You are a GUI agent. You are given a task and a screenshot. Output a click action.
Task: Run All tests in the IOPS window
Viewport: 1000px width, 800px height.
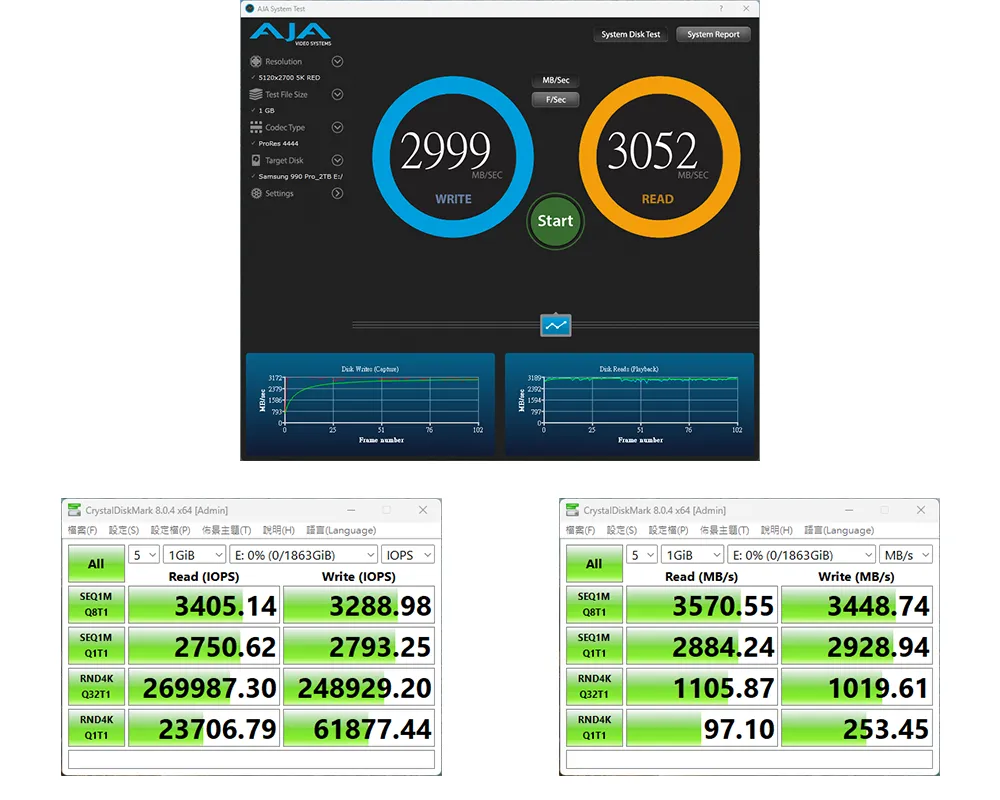tap(96, 564)
